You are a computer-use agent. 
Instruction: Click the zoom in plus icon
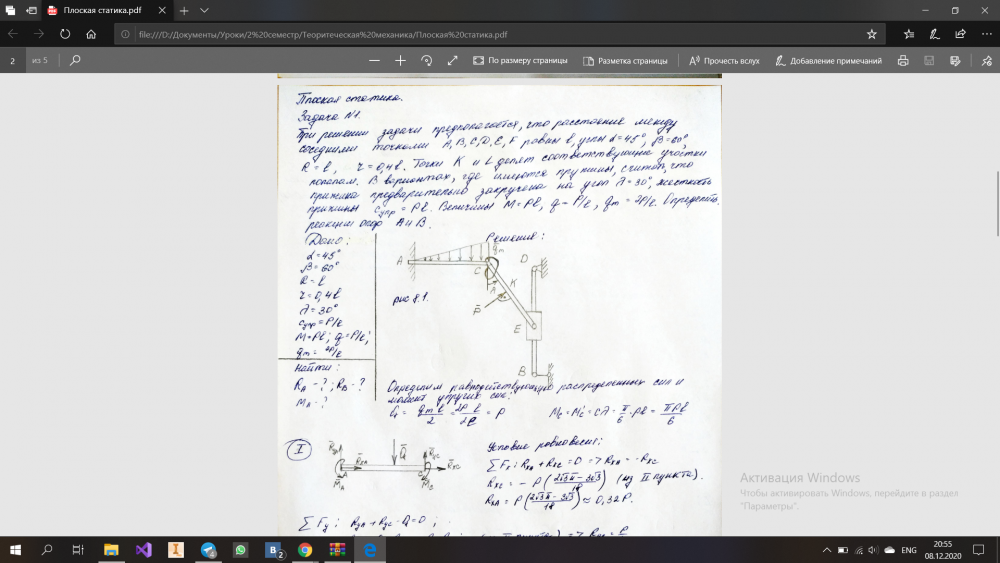[400, 60]
